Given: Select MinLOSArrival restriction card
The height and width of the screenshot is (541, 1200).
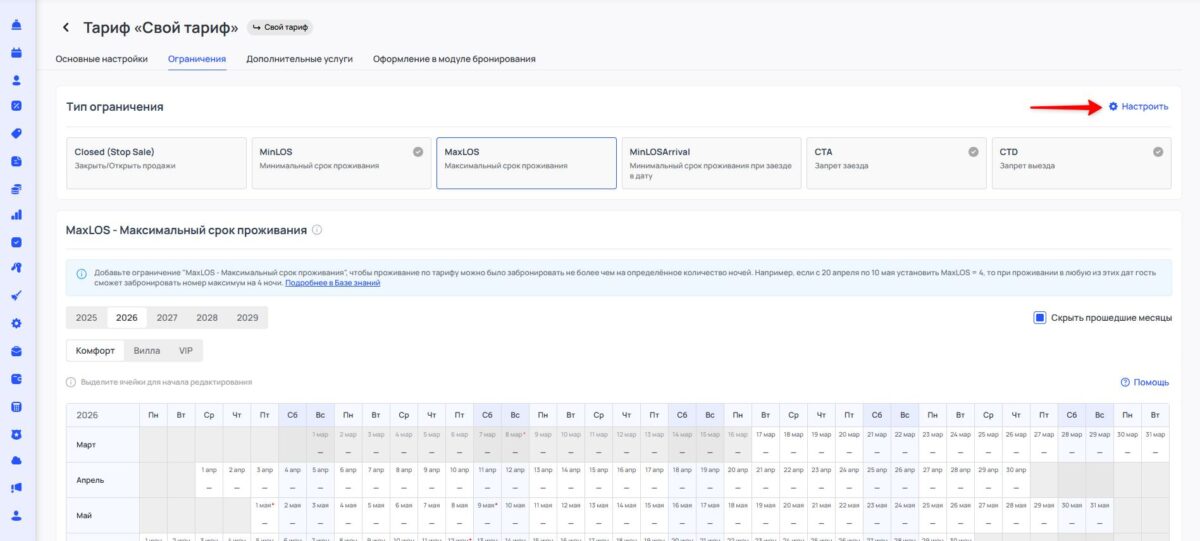Looking at the screenshot, I should 711,163.
